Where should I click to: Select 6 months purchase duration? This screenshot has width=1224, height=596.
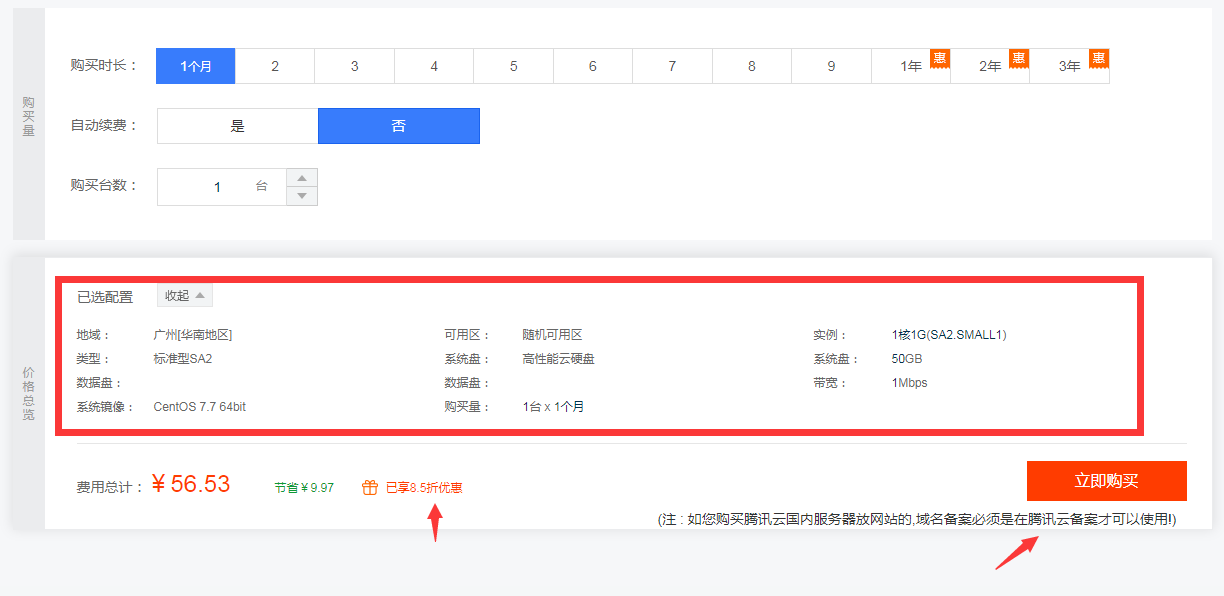(593, 66)
